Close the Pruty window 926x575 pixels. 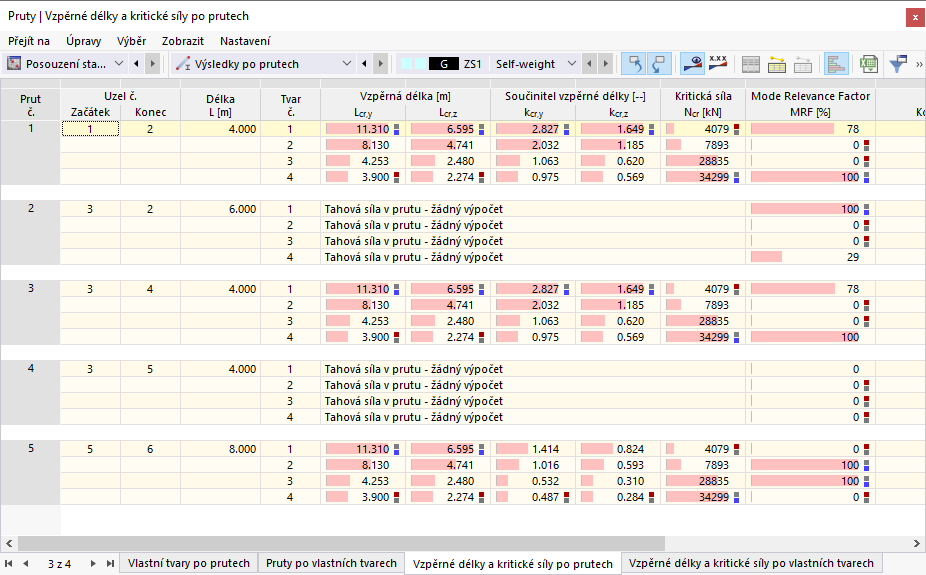[915, 17]
